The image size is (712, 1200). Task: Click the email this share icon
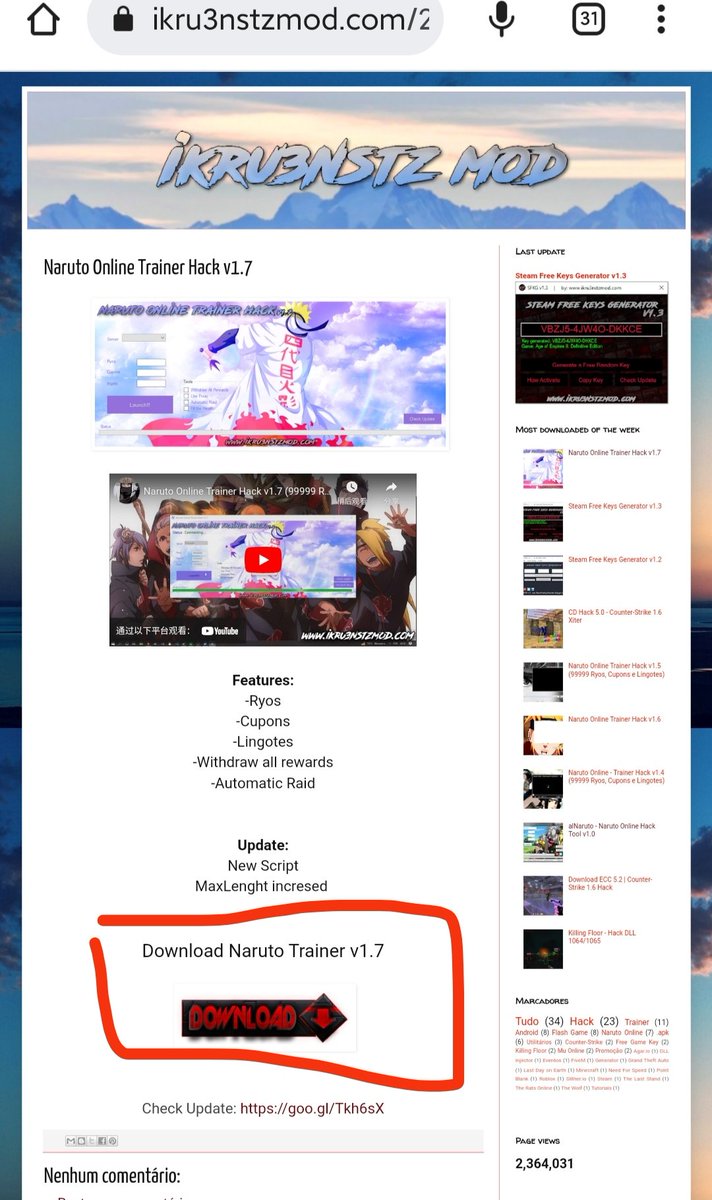pyautogui.click(x=70, y=1141)
